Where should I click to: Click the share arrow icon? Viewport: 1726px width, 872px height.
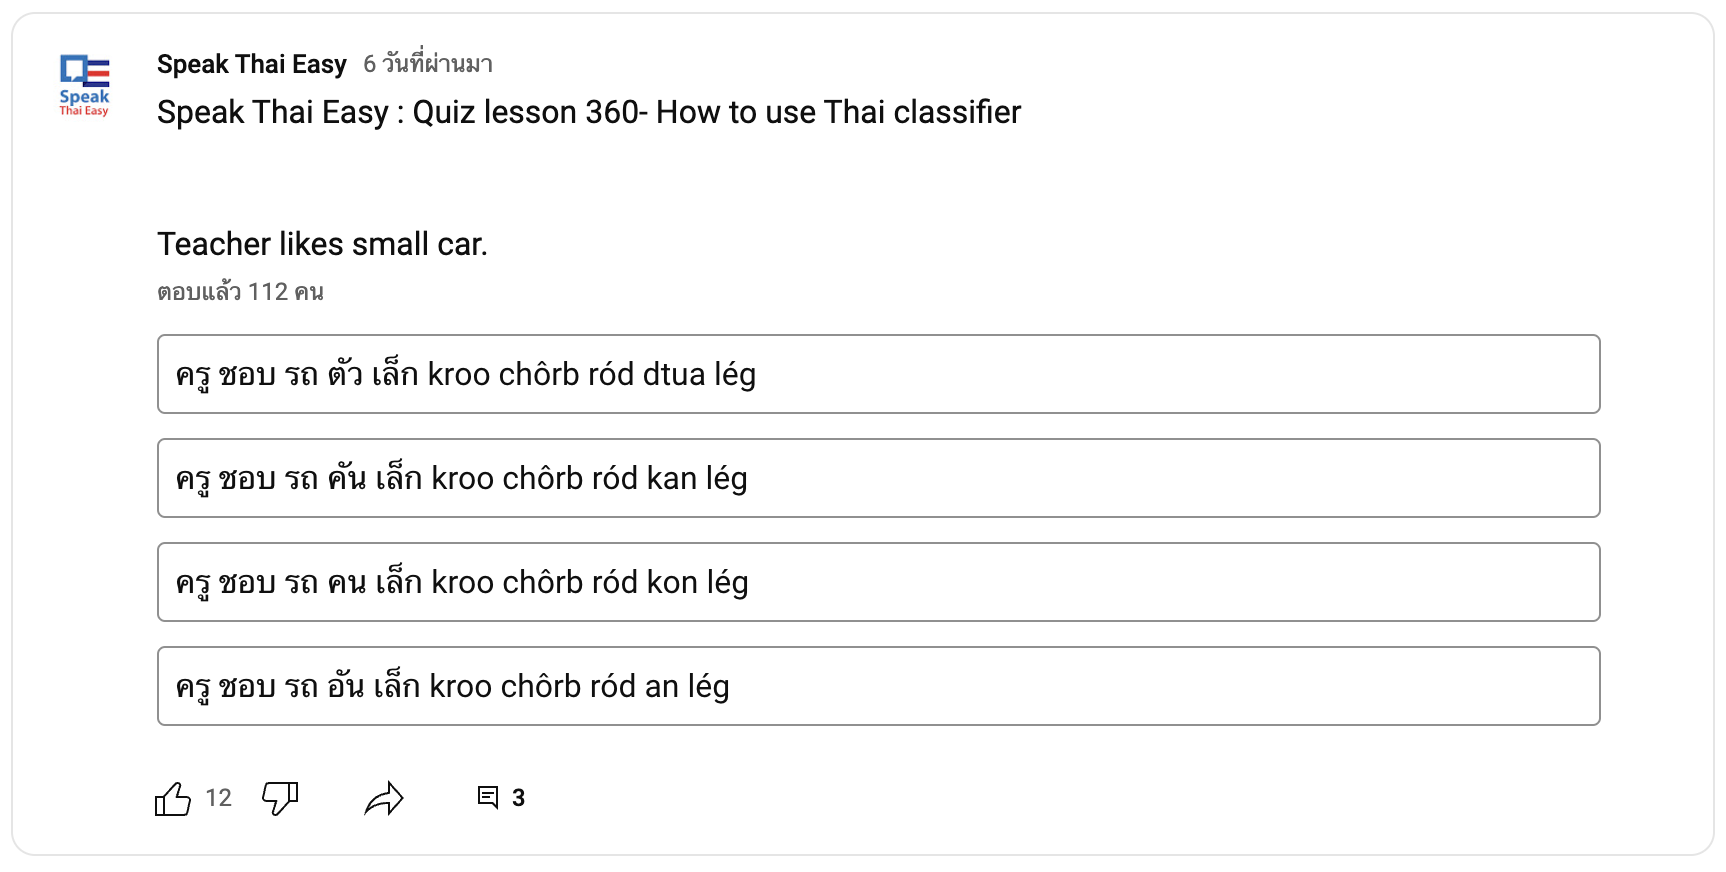pos(384,798)
